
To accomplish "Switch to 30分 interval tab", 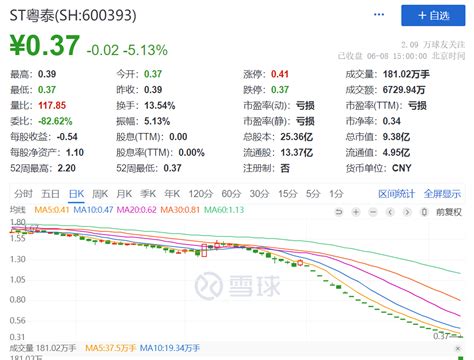I will 259,194.
